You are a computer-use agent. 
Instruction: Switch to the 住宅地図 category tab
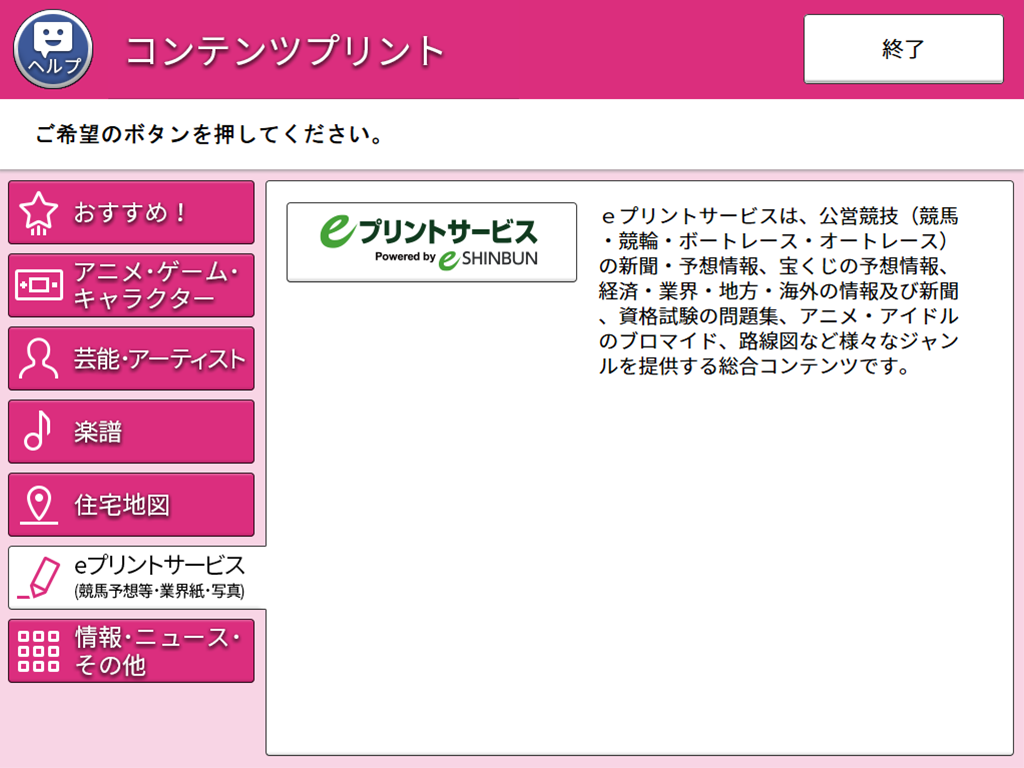130,503
